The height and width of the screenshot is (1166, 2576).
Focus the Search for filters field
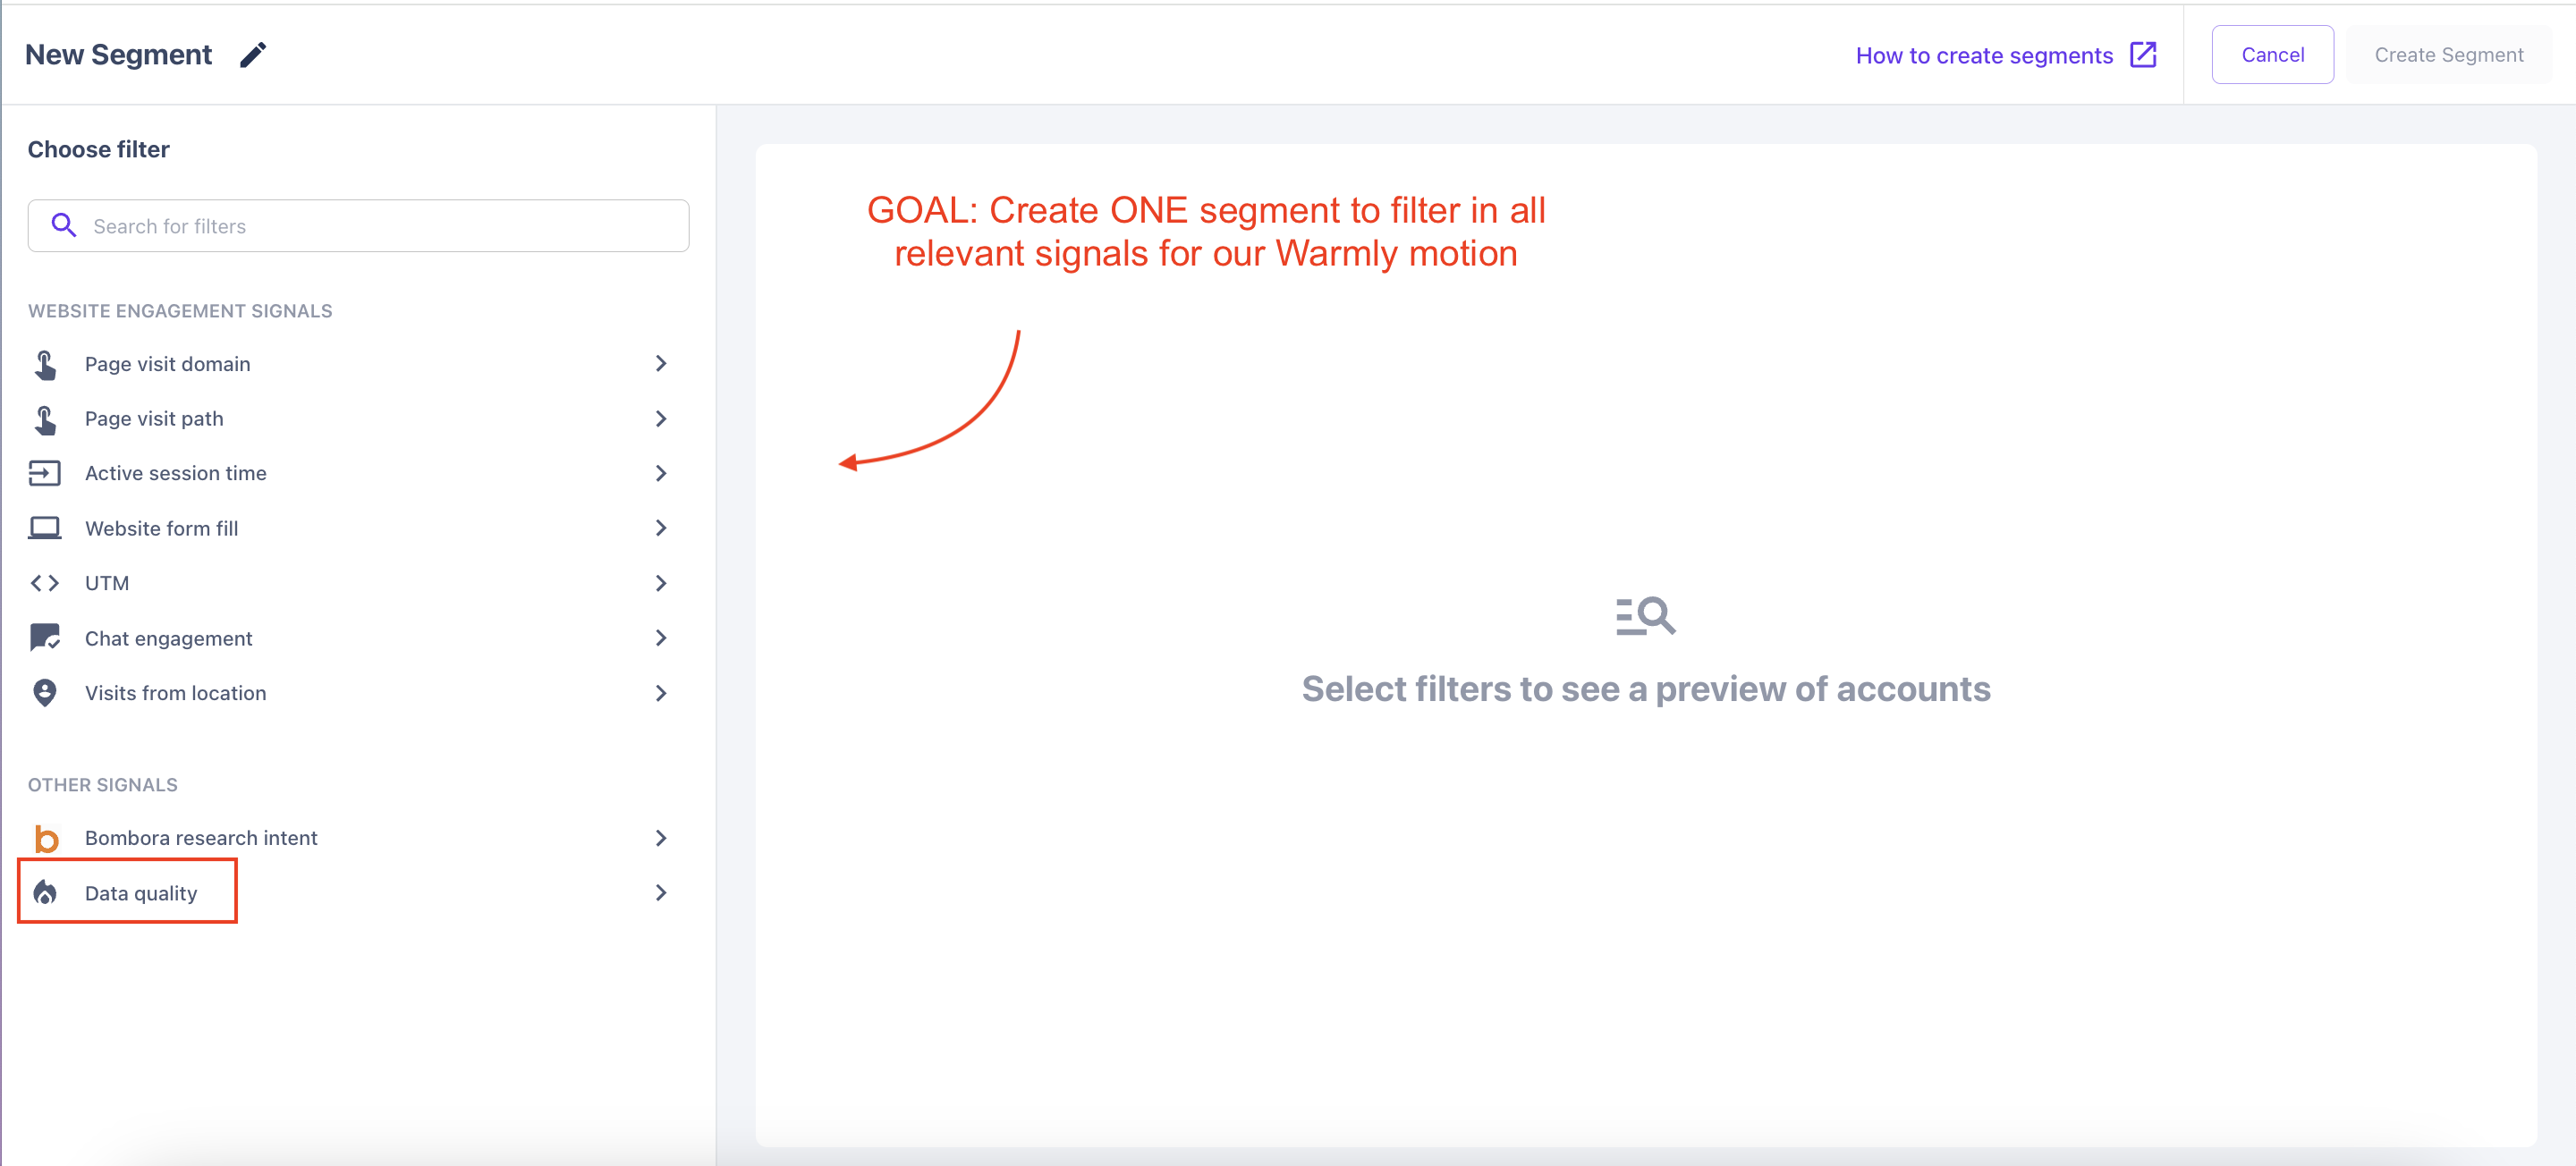tap(380, 226)
